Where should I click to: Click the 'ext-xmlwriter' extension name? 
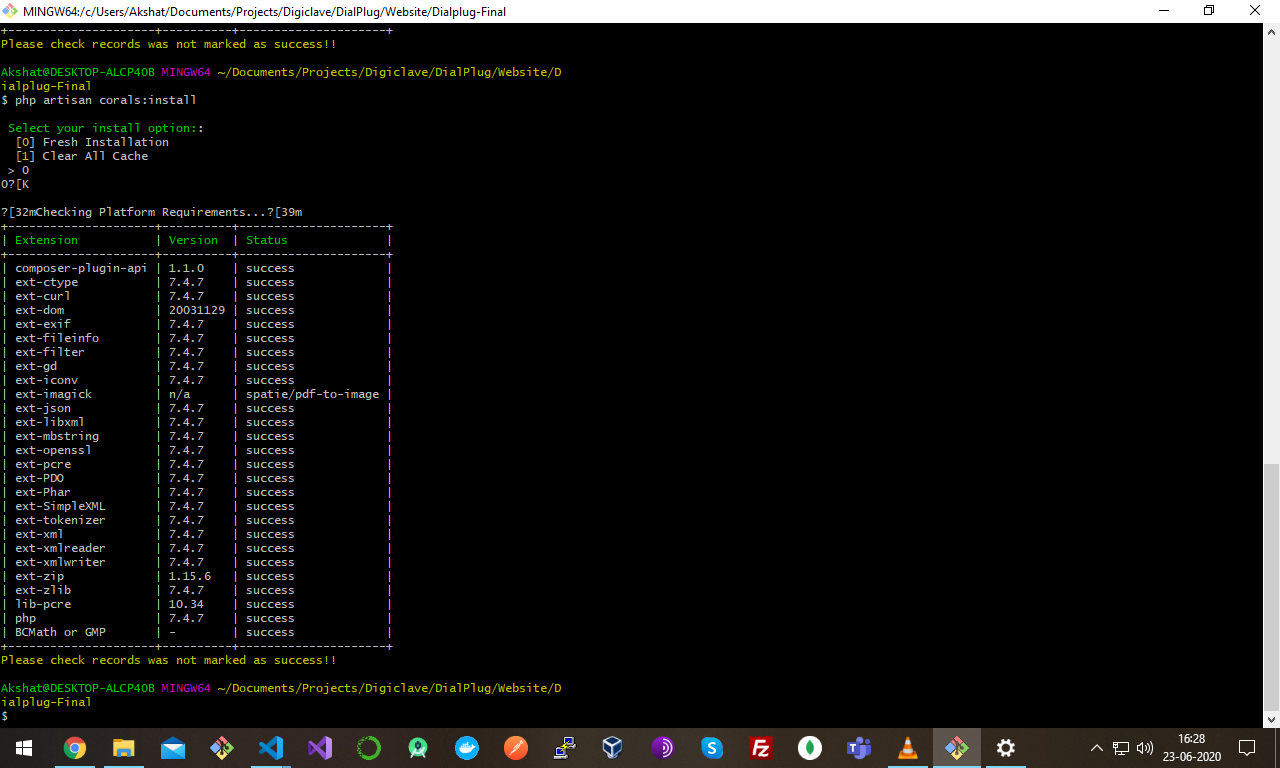[60, 562]
